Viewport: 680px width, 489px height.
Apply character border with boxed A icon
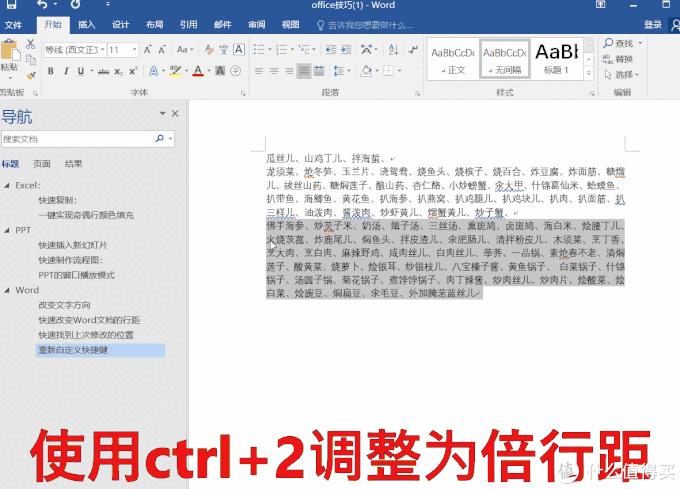point(239,50)
